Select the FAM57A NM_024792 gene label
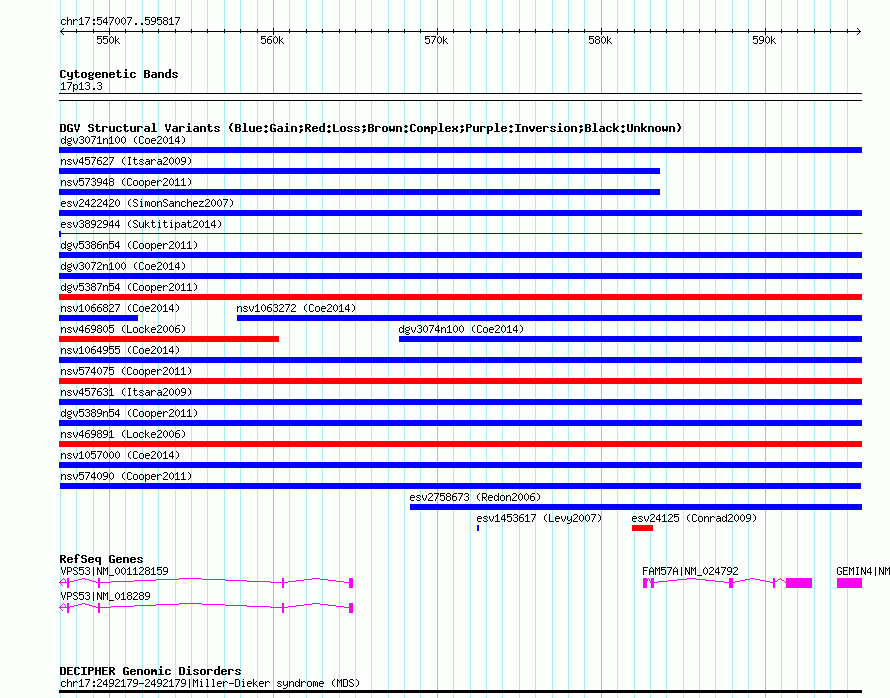The height and width of the screenshot is (698, 890). point(690,571)
